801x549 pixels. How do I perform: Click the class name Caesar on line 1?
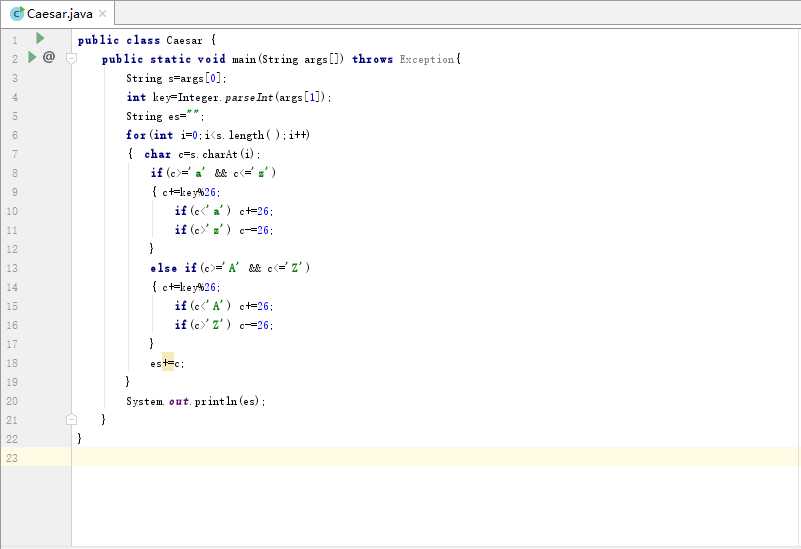point(185,40)
